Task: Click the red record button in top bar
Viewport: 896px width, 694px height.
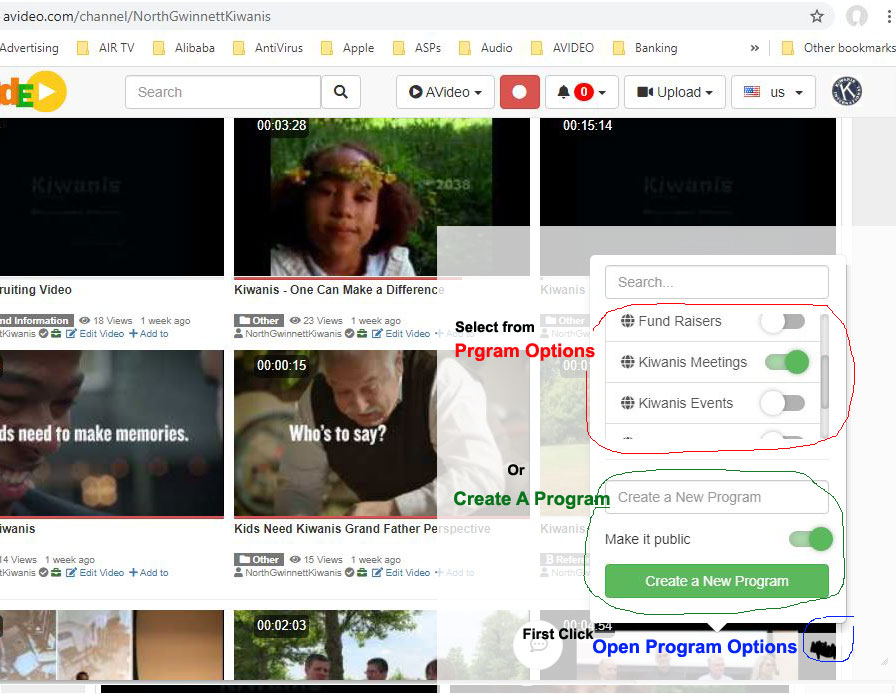Action: (x=519, y=91)
